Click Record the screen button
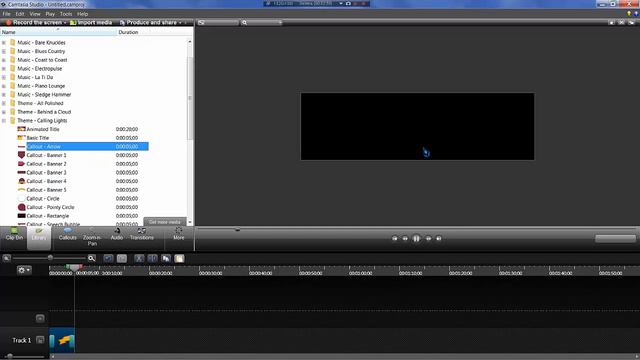This screenshot has height=360, width=640. click(x=33, y=22)
